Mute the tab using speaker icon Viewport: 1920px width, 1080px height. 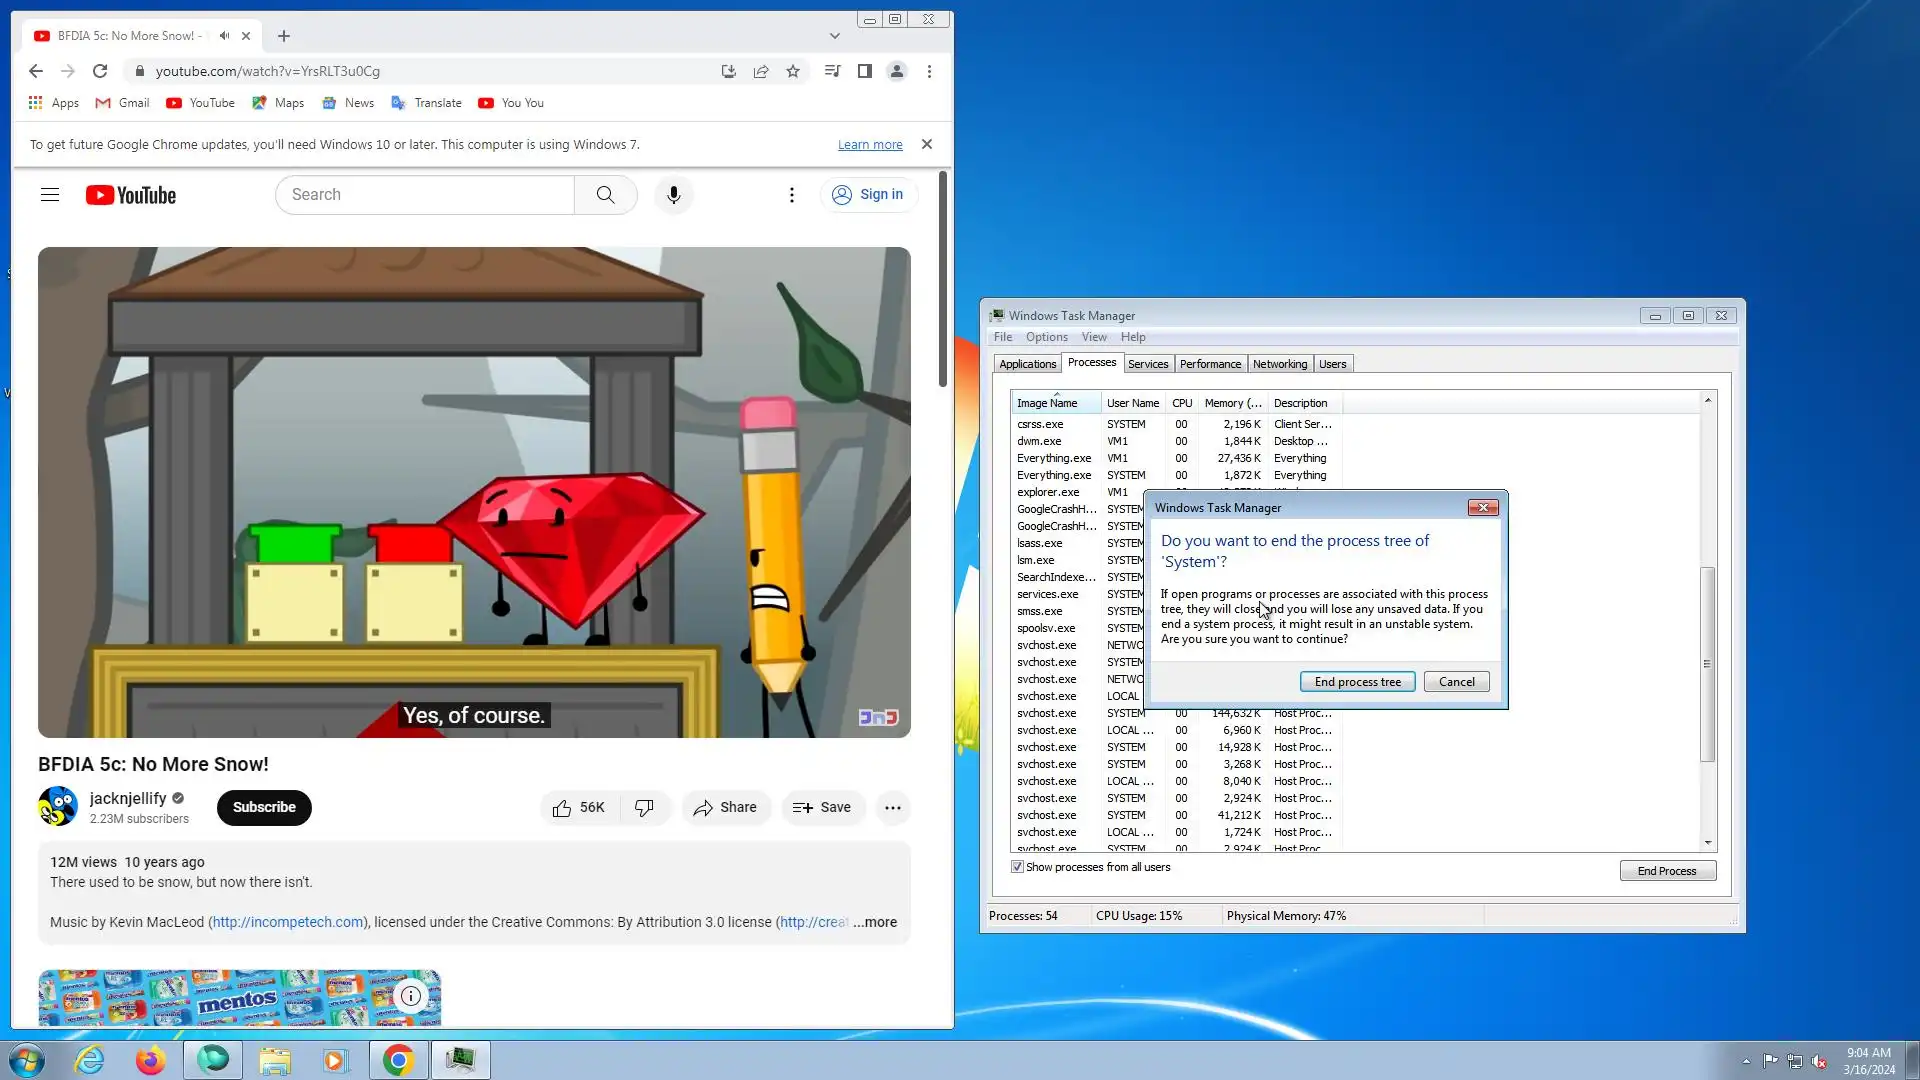[225, 36]
